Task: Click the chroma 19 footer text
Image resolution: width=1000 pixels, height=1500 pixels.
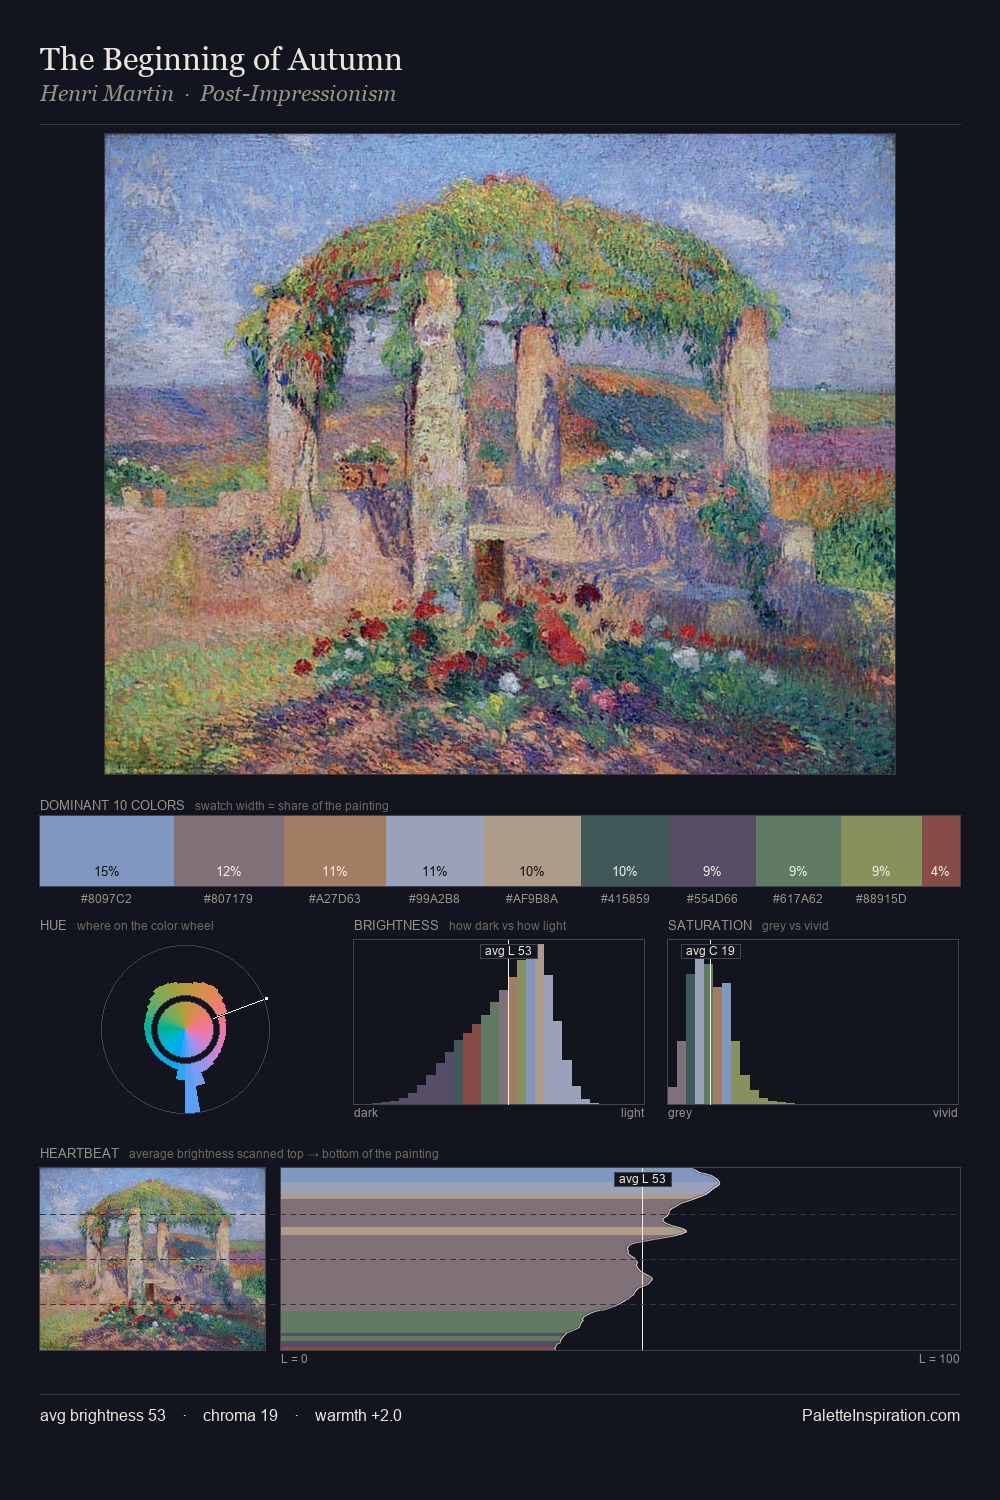Action: [x=240, y=1415]
